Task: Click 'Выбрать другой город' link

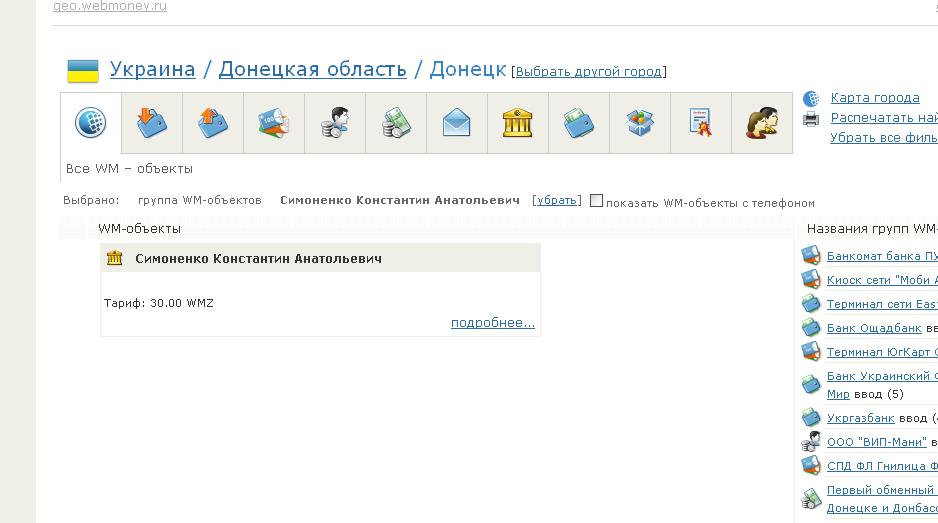Action: (589, 72)
